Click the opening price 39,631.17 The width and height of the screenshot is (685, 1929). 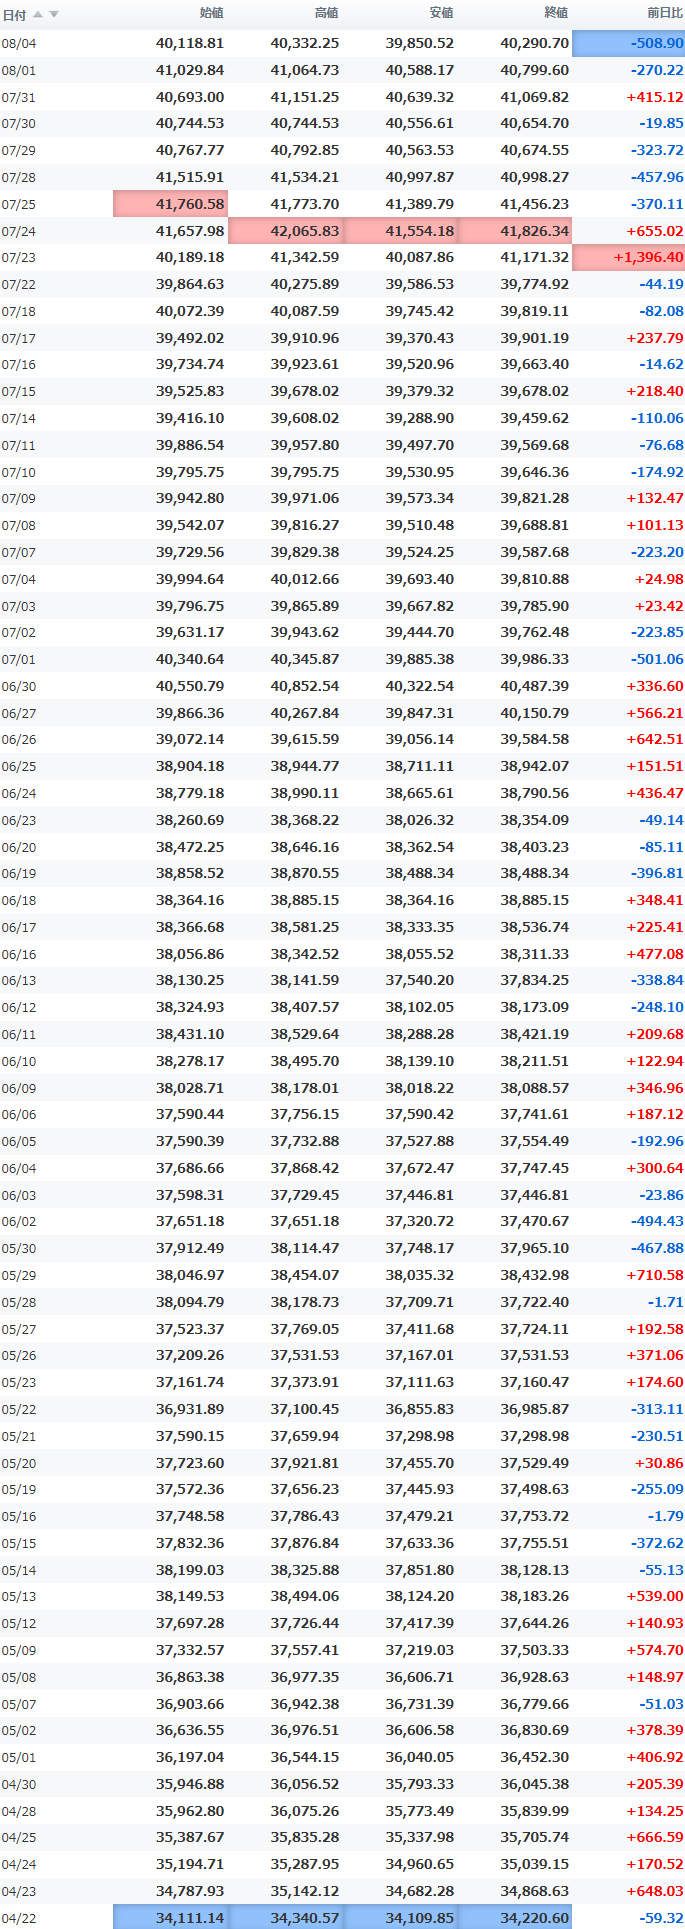click(190, 632)
